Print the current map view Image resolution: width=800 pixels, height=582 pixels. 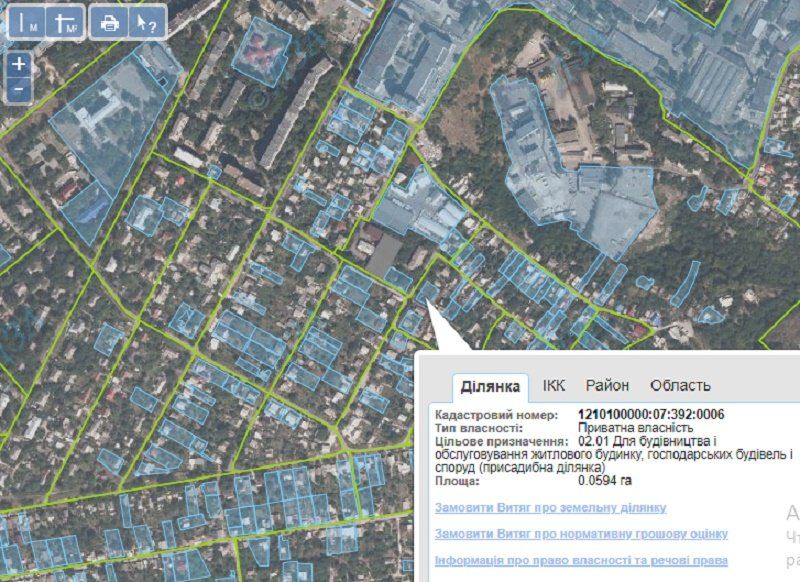(x=109, y=22)
